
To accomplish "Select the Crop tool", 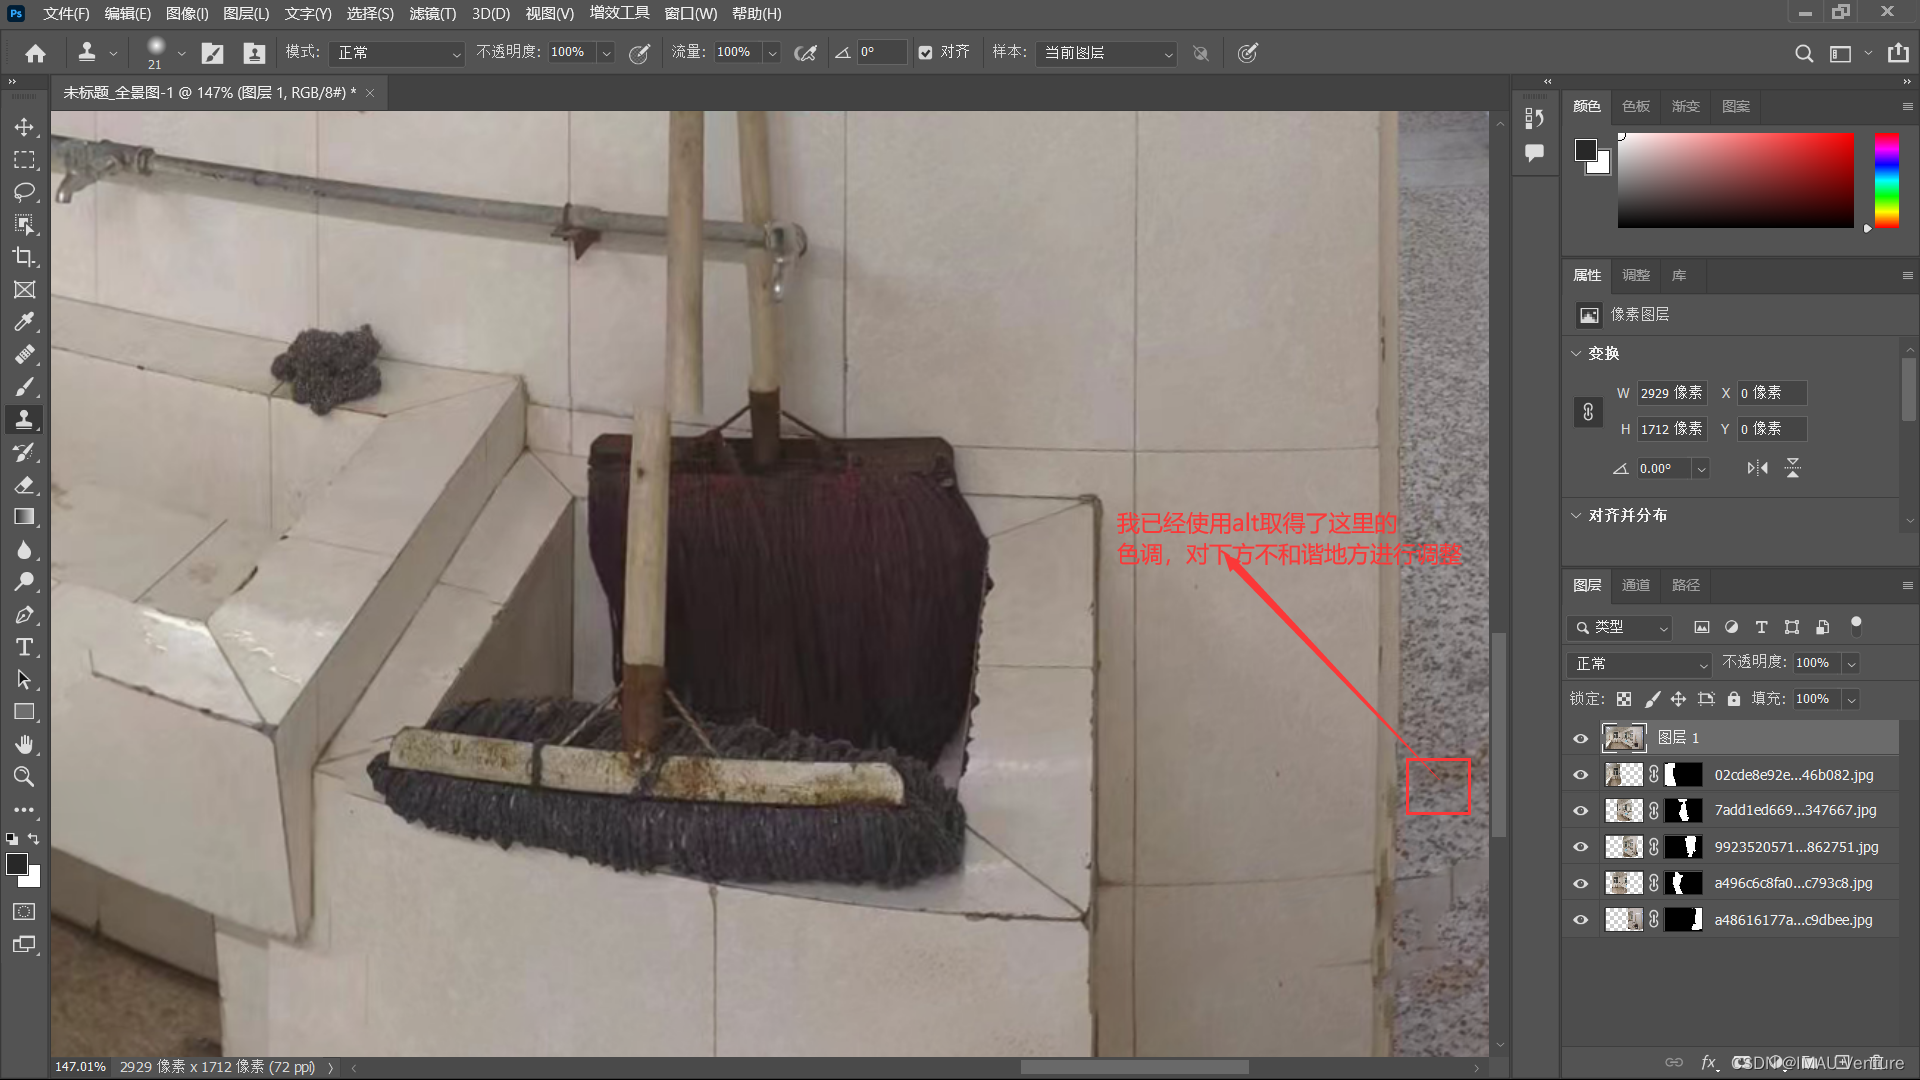I will 24,257.
